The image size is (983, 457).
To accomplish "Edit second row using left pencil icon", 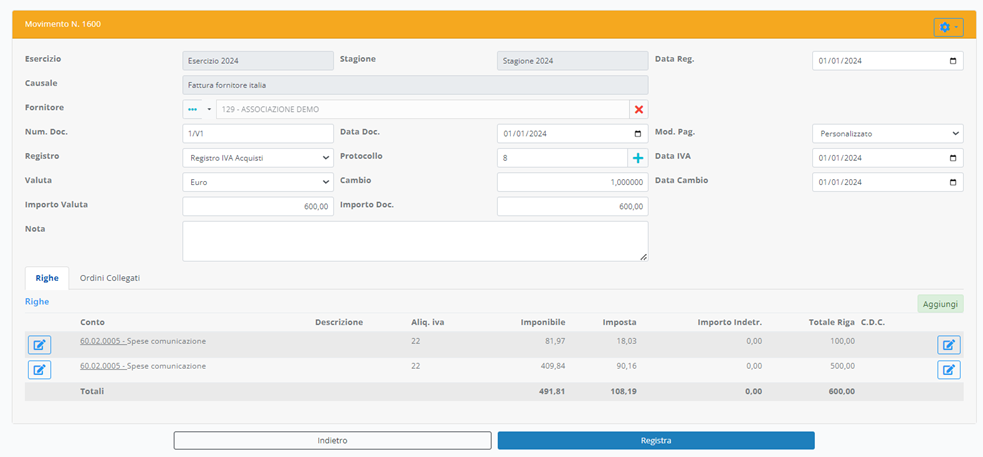I will [39, 370].
